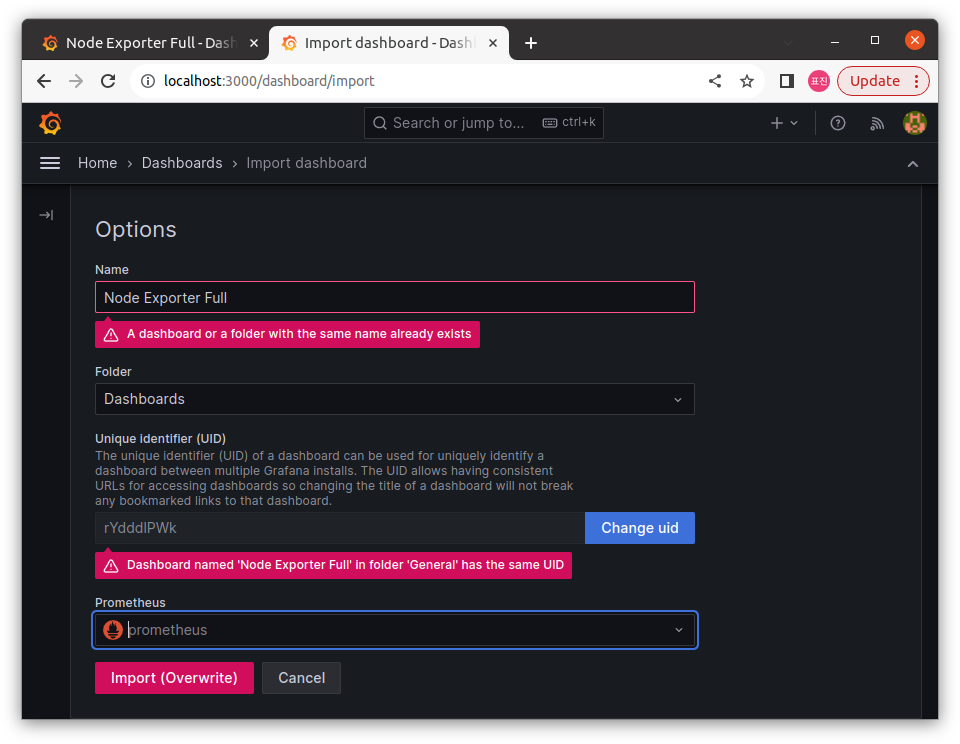960x744 pixels.
Task: Click the same-name warning message
Action: 287,334
